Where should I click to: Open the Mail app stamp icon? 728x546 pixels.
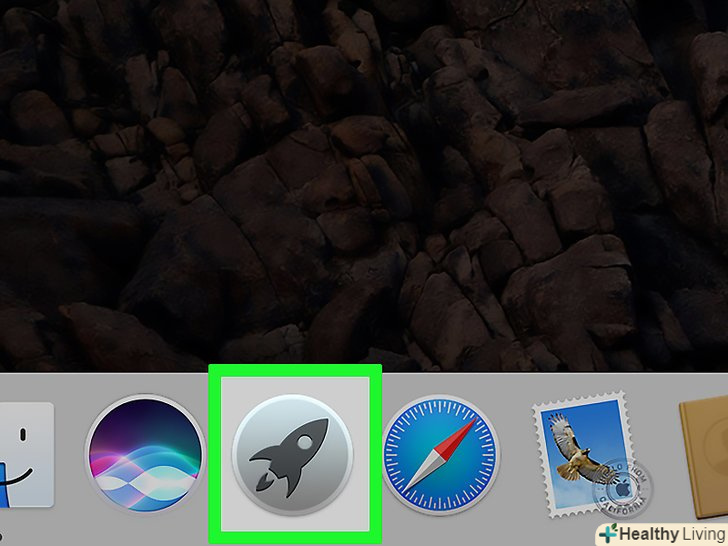pyautogui.click(x=592, y=455)
